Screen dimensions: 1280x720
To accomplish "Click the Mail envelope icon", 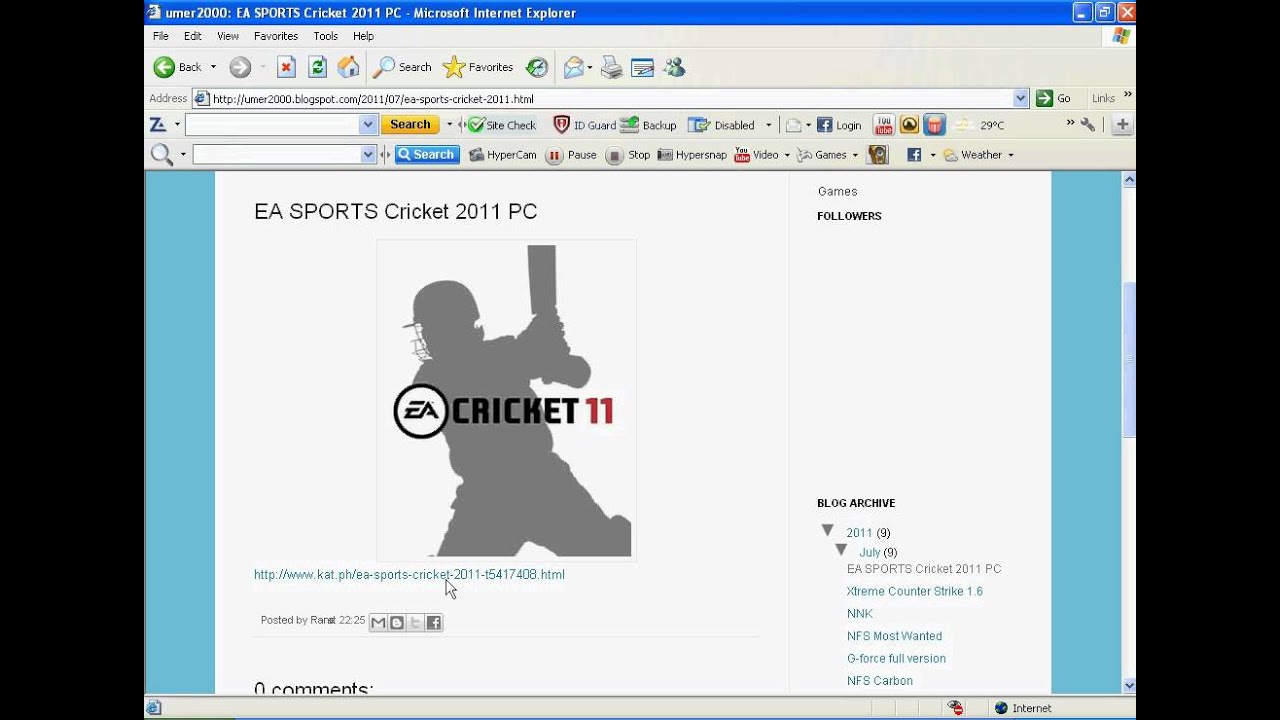I will click(573, 67).
